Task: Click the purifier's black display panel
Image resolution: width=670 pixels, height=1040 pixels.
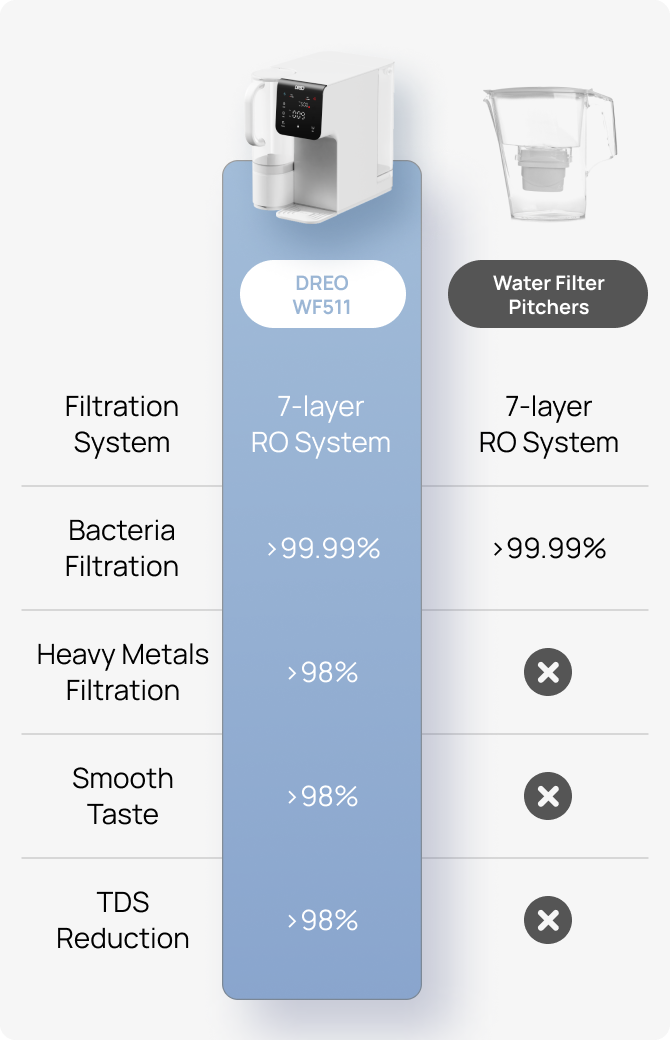Action: pos(301,109)
